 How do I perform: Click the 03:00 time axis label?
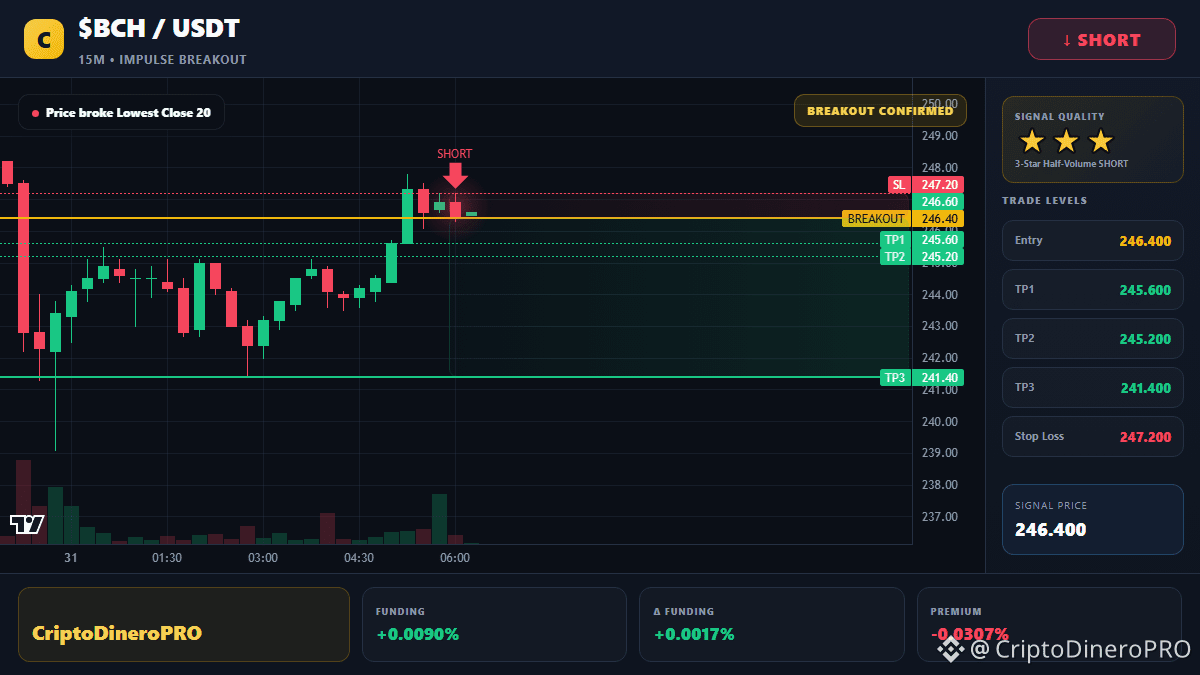(263, 558)
